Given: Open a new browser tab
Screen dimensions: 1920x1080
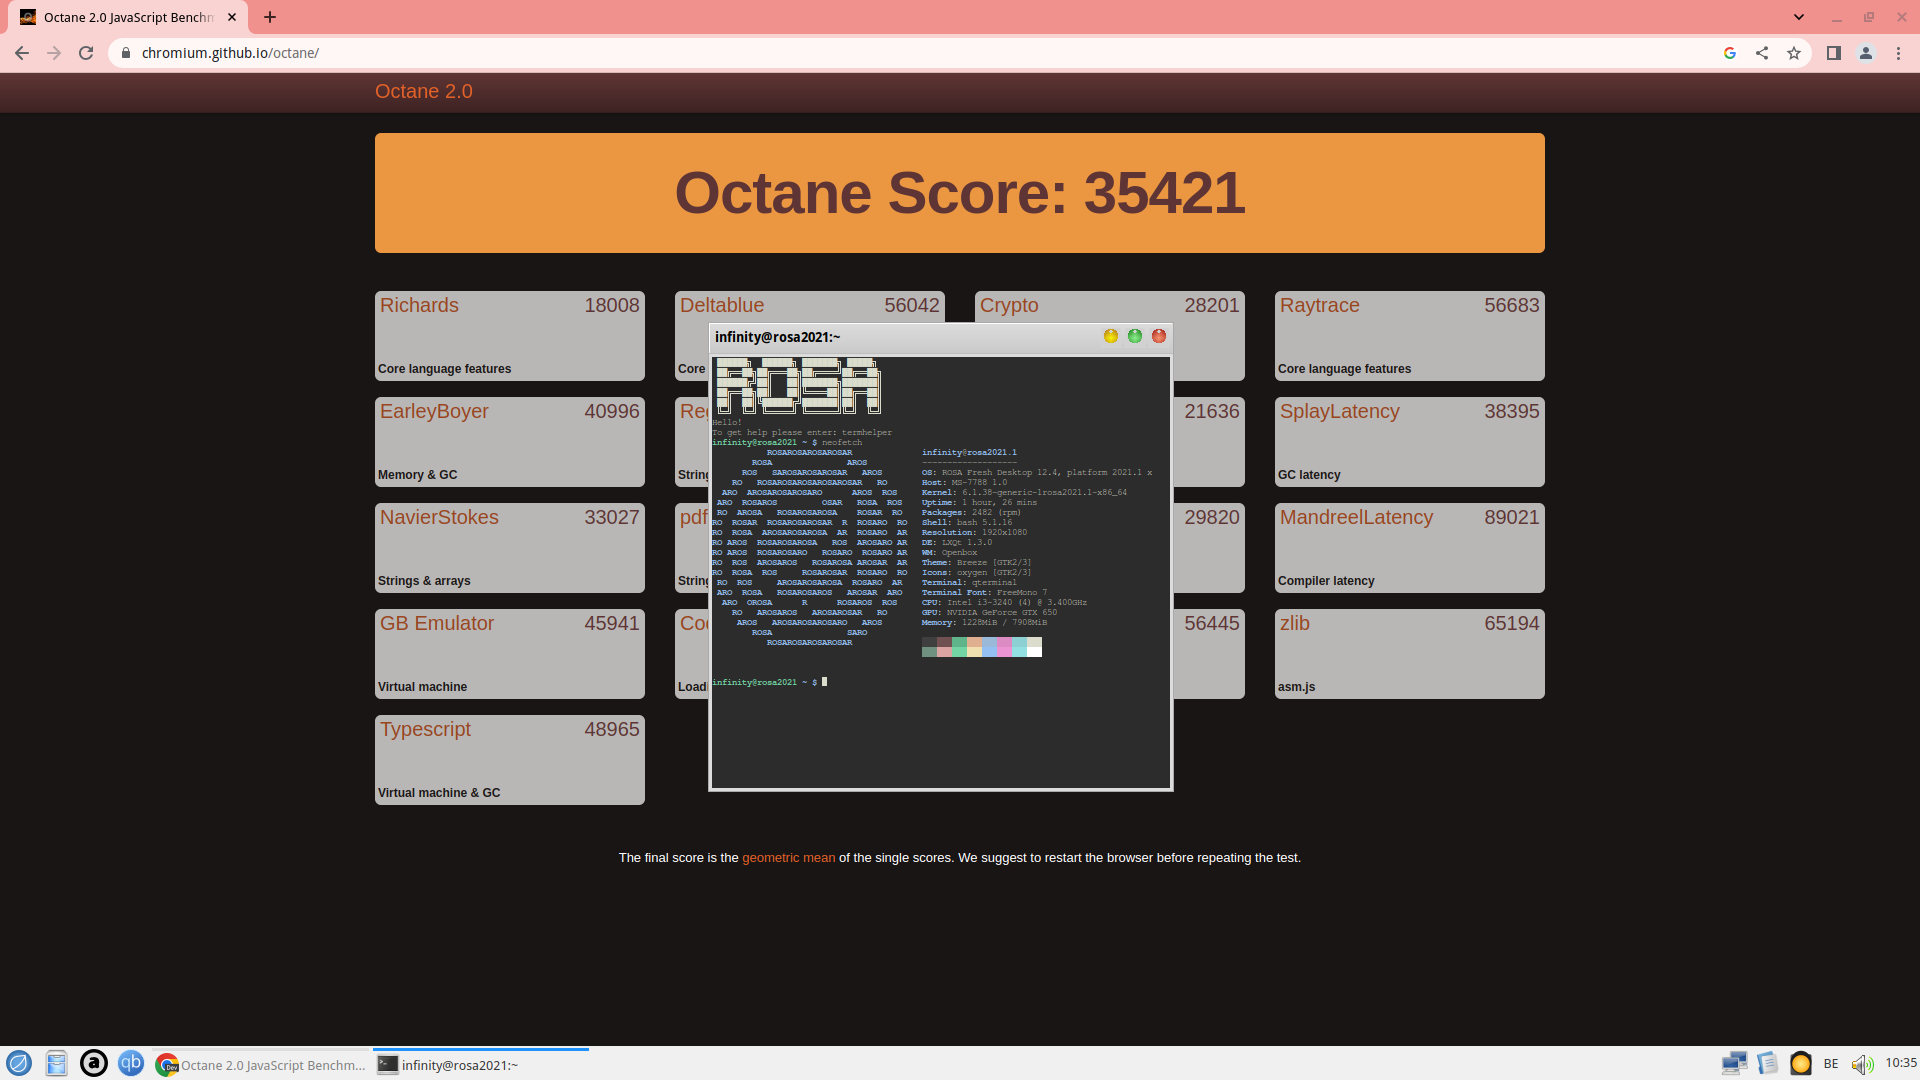Looking at the screenshot, I should 270,17.
